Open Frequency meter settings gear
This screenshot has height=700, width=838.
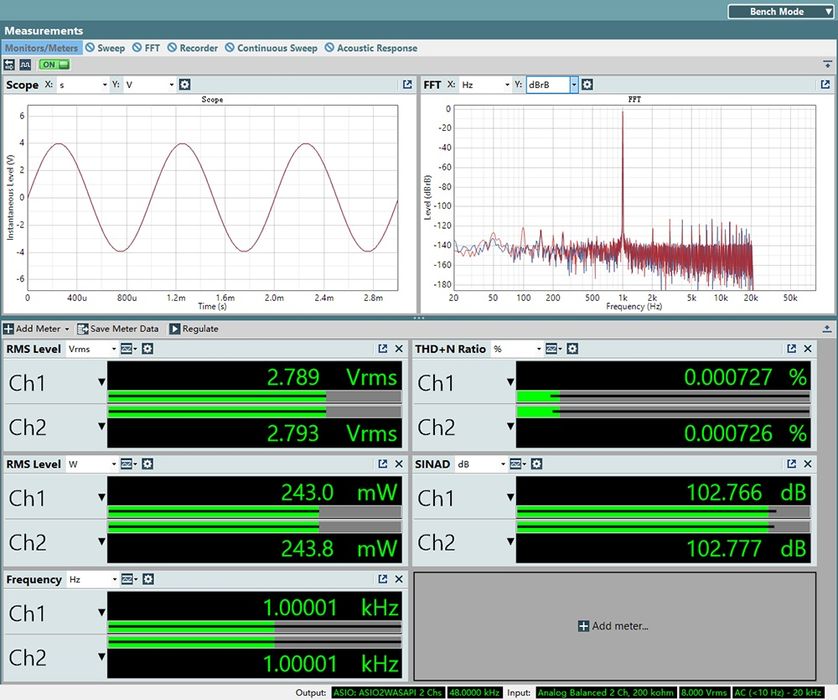pos(148,579)
